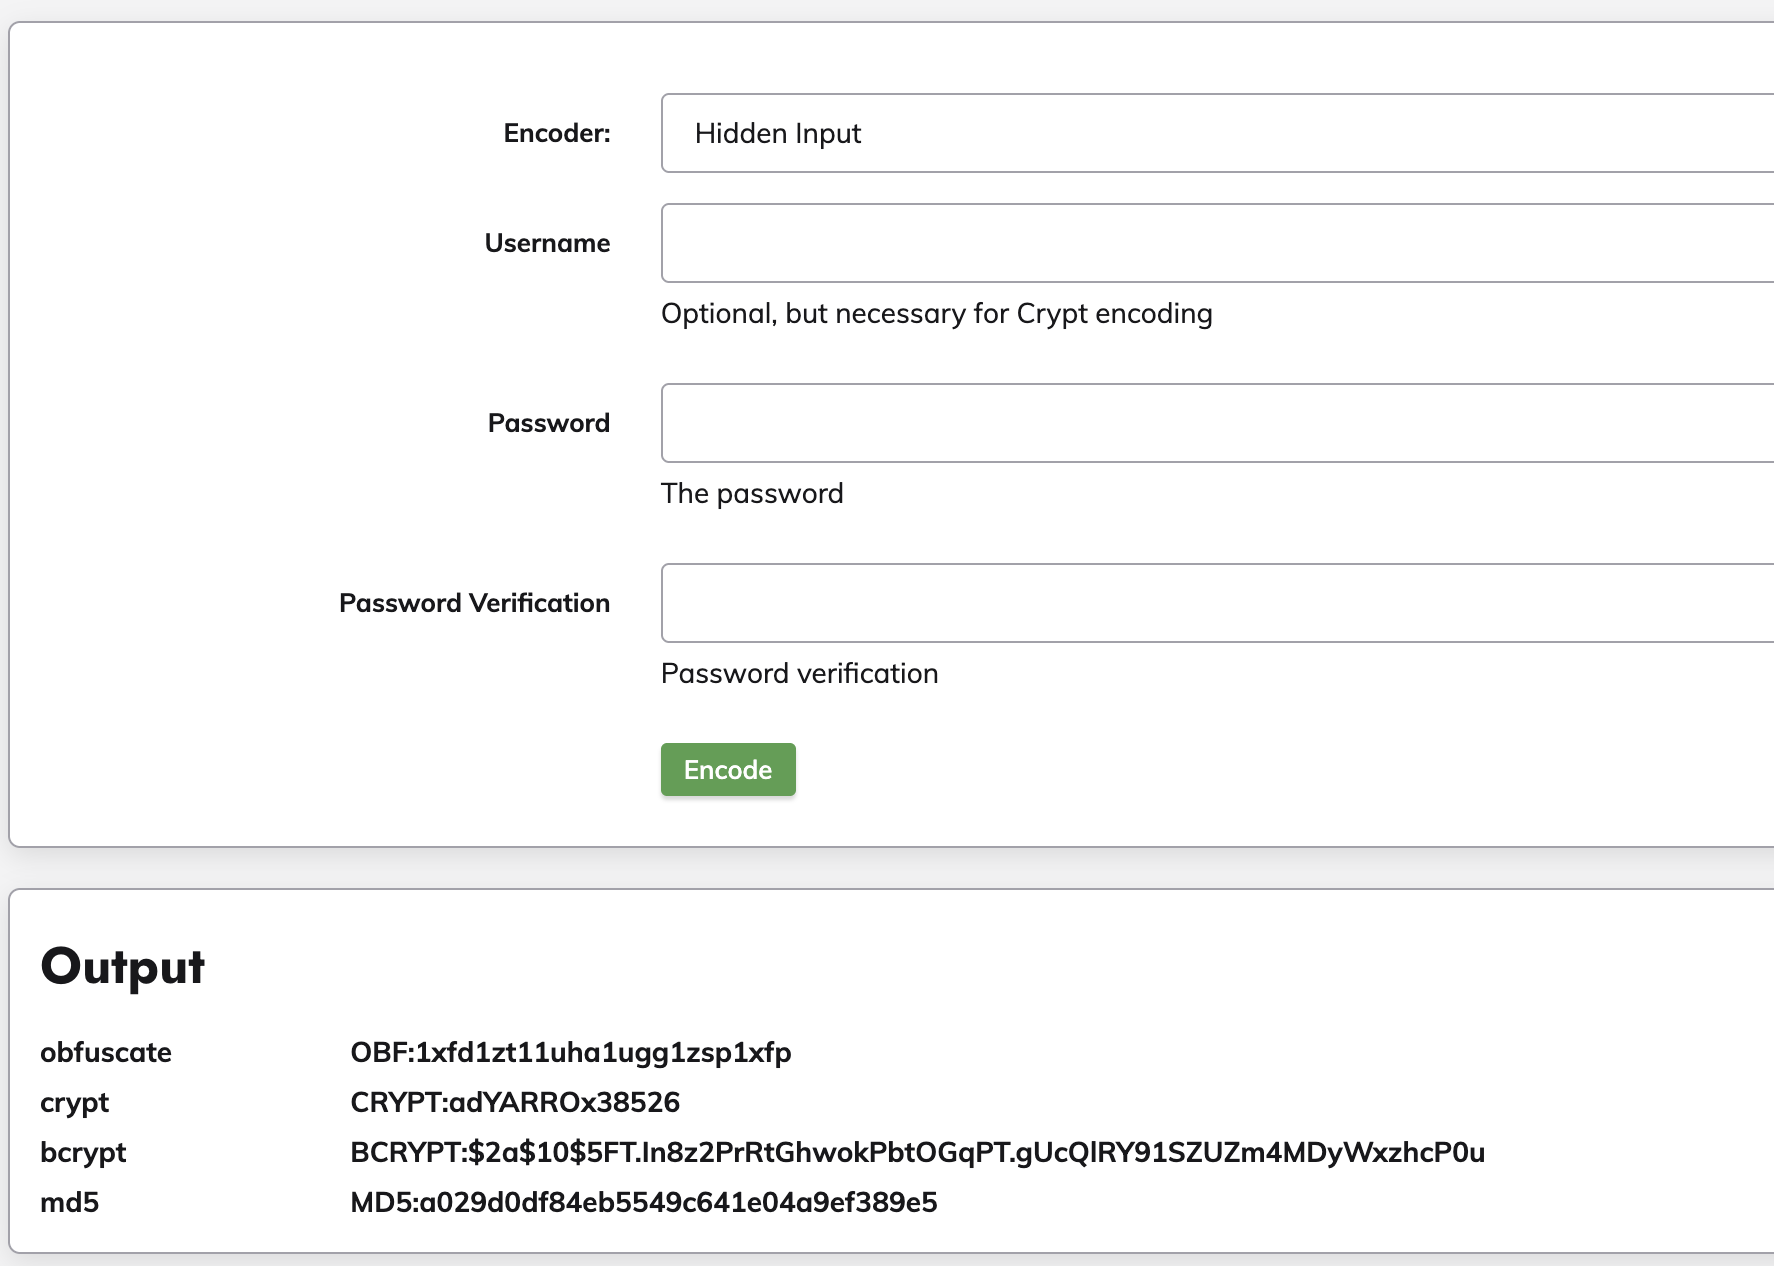
Task: Click the MD5 hash output value
Action: coord(643,1202)
